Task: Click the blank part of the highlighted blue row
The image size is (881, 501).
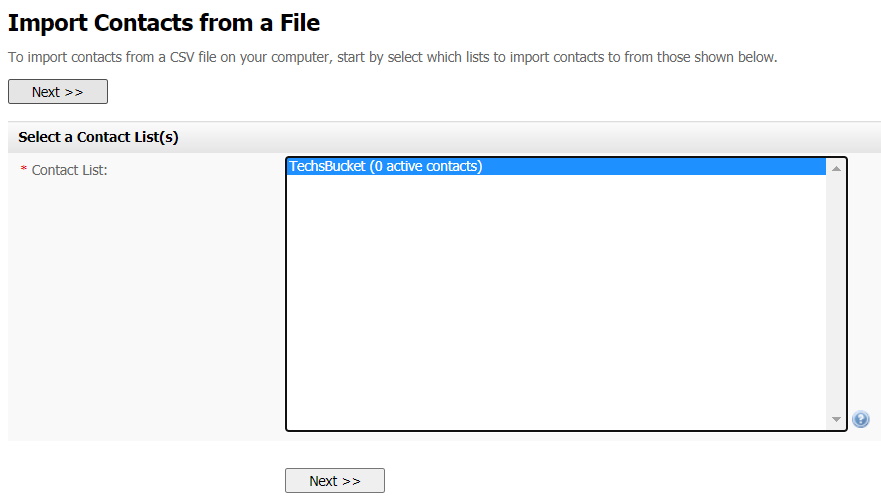Action: tap(654, 166)
